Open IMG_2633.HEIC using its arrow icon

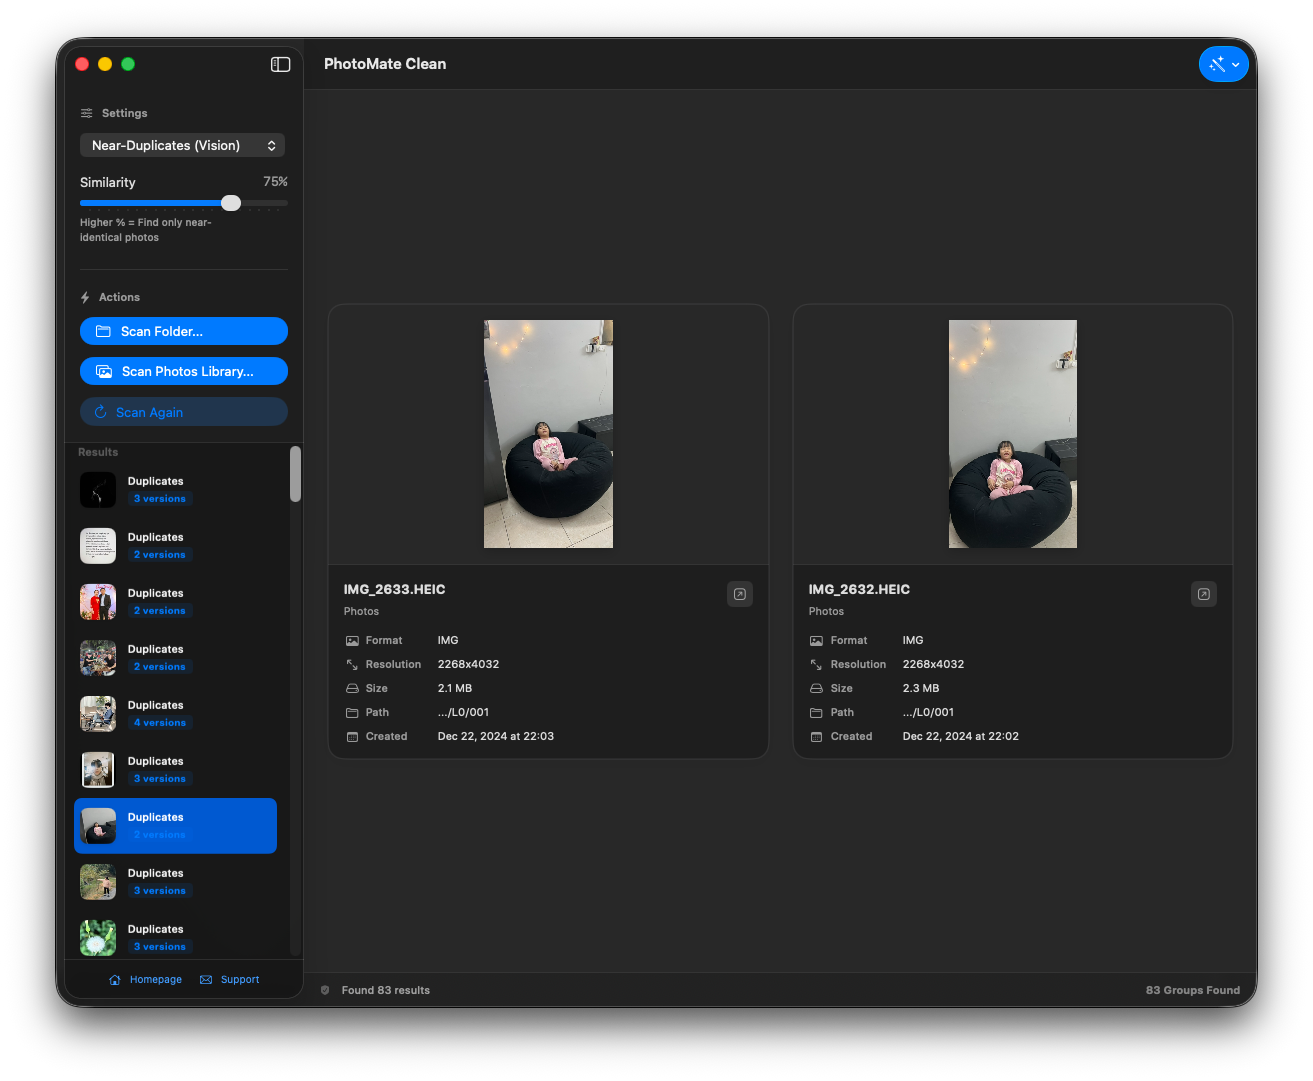click(739, 593)
